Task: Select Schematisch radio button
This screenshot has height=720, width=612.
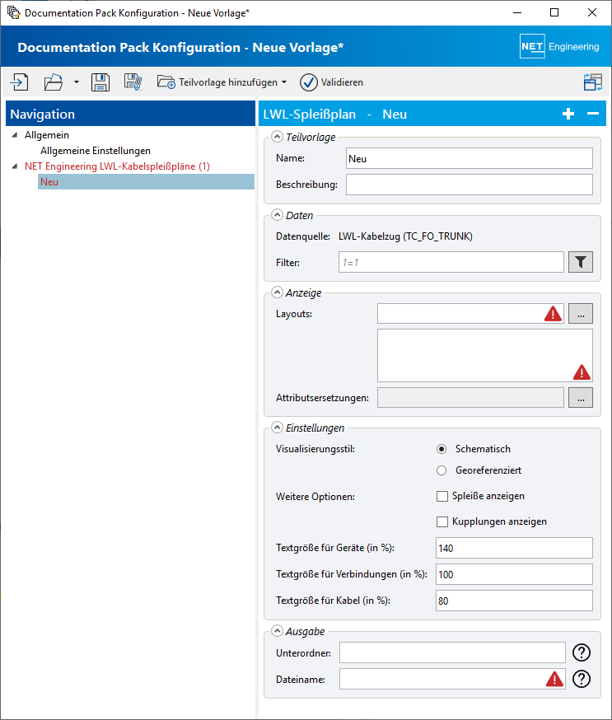Action: (x=442, y=449)
